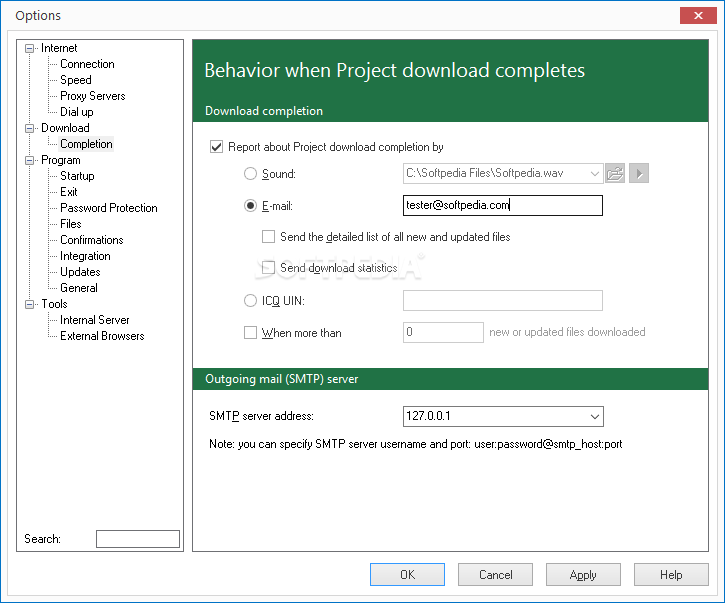This screenshot has width=725, height=603.
Task: Select the Sound radio button
Action: click(x=250, y=174)
